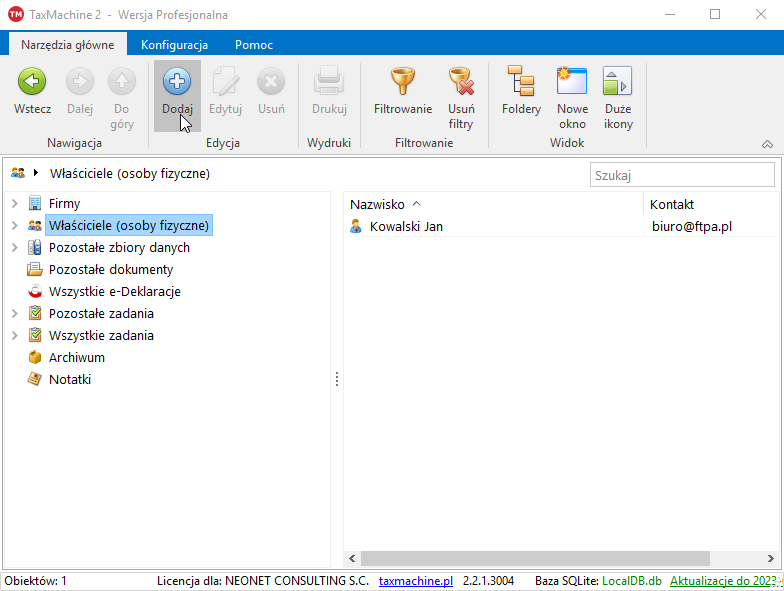
Task: Open the Filtrowanie funnel tool
Action: 402,83
